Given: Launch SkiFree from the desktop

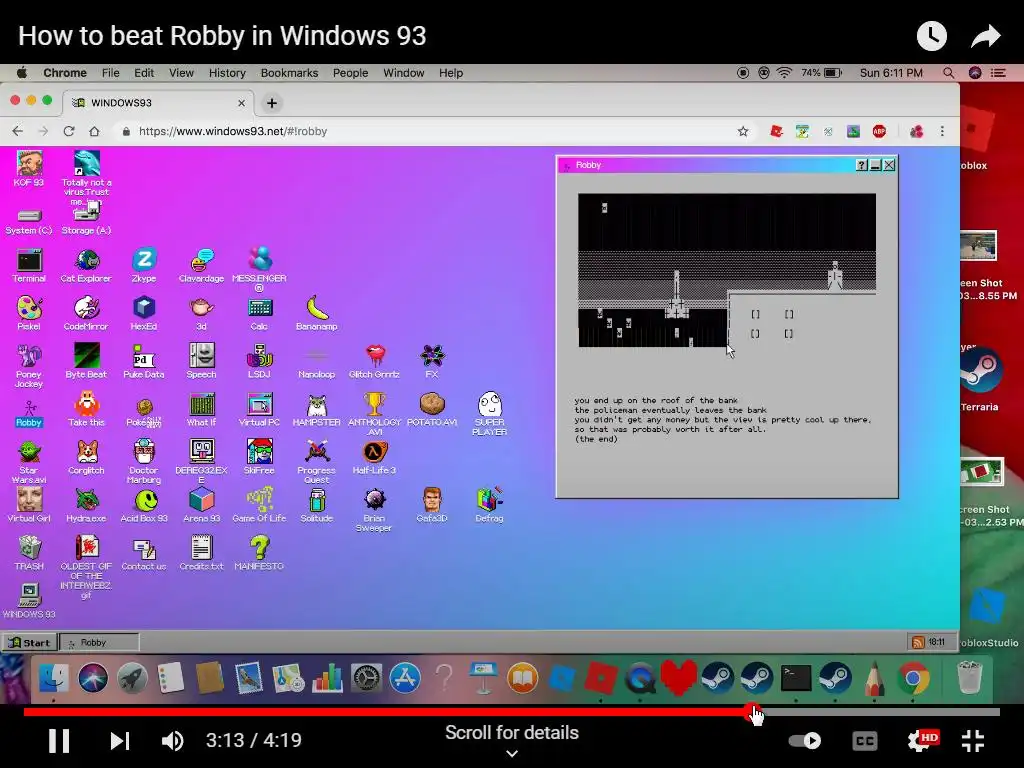Looking at the screenshot, I should [259, 457].
